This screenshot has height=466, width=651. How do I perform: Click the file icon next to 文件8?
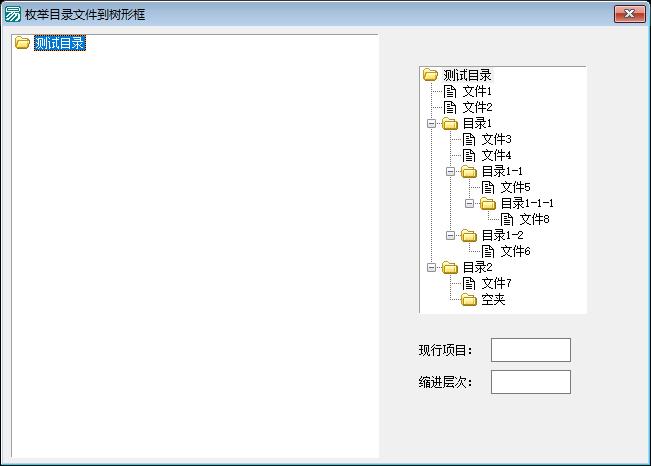pos(507,219)
